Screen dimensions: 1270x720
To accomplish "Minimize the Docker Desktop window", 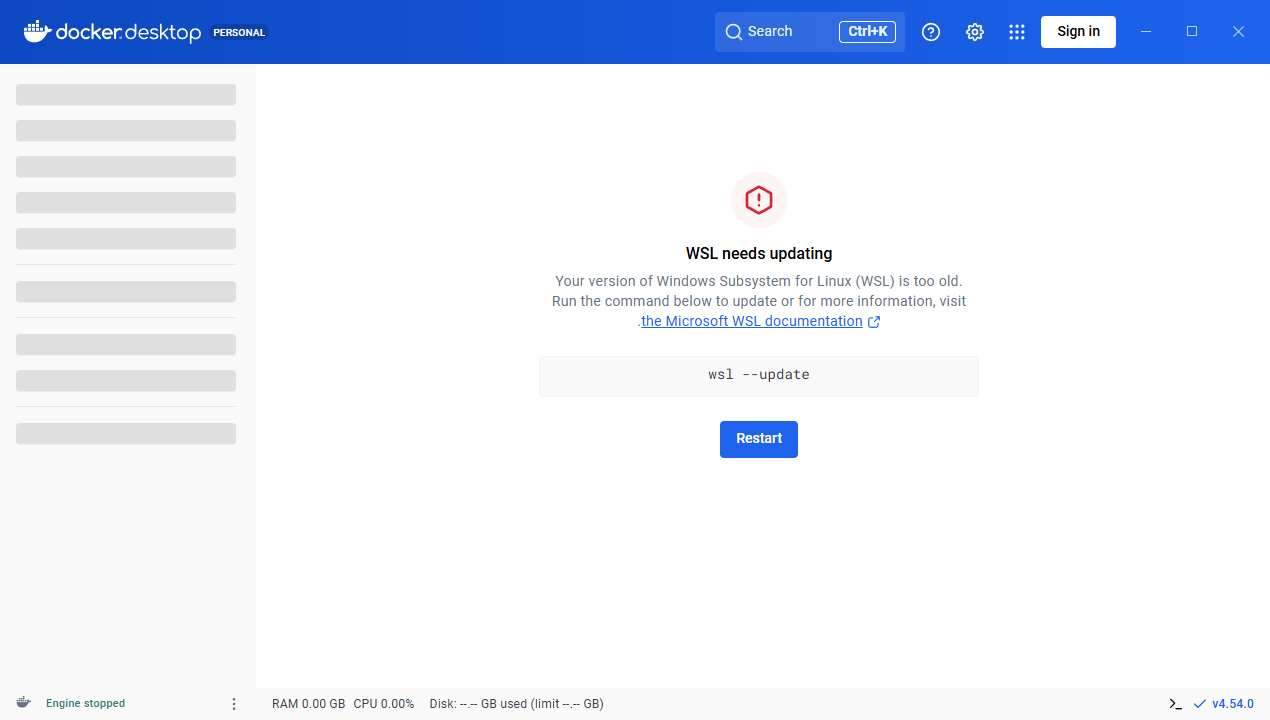I will [1146, 32].
